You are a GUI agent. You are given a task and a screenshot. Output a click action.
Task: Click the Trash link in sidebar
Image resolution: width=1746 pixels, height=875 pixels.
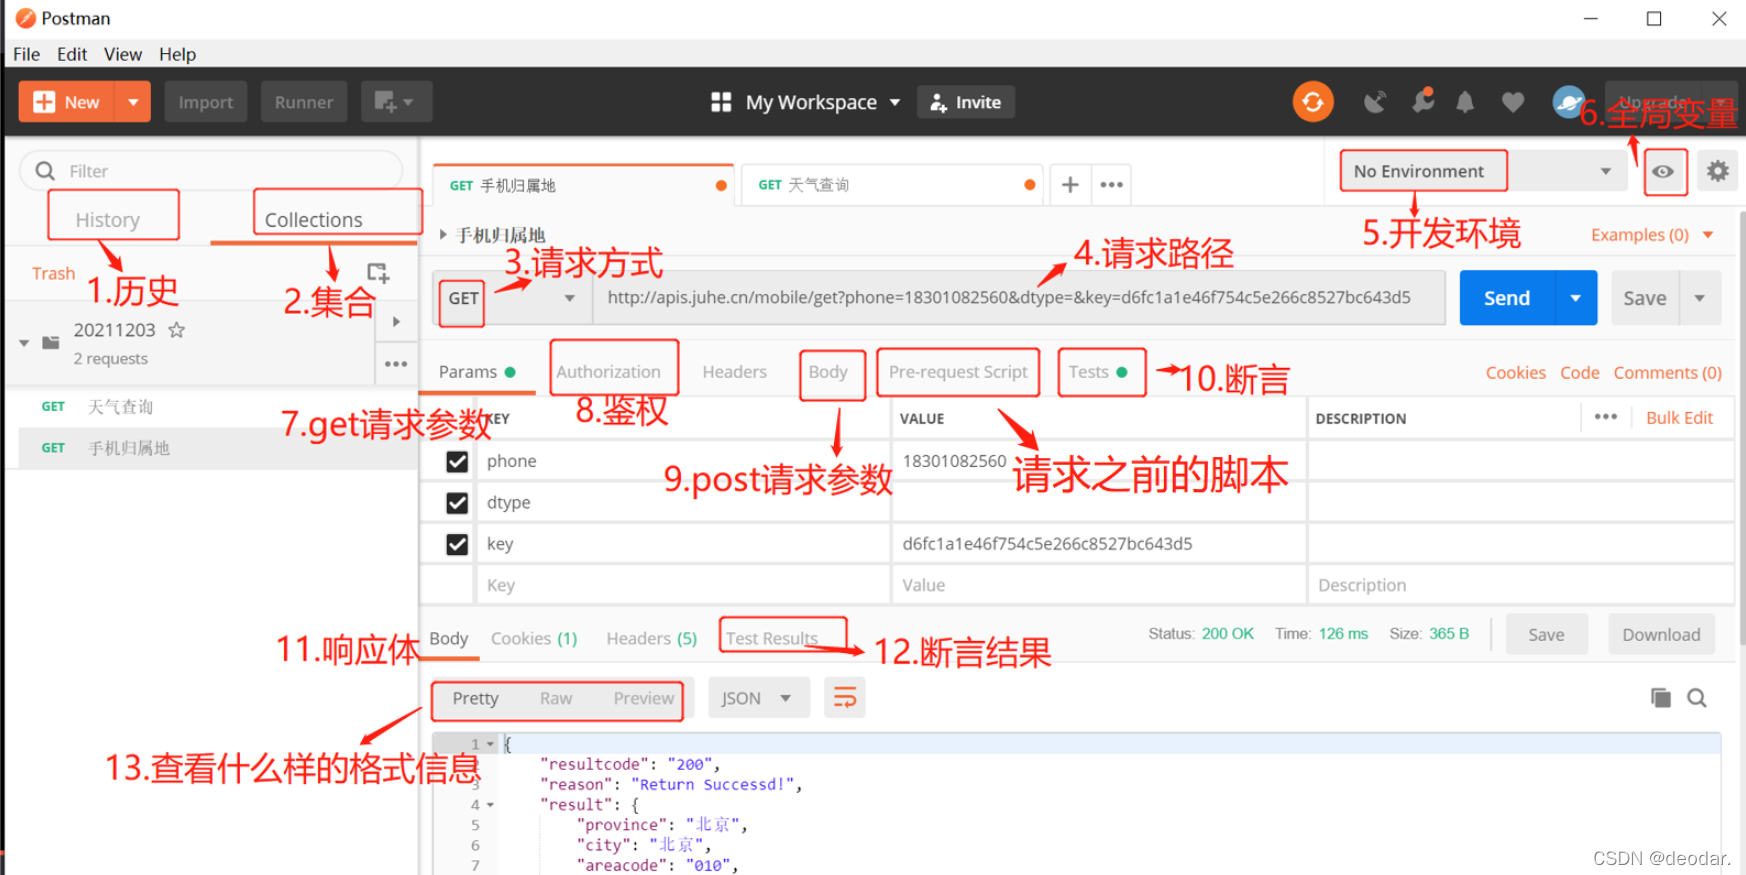pyautogui.click(x=53, y=273)
